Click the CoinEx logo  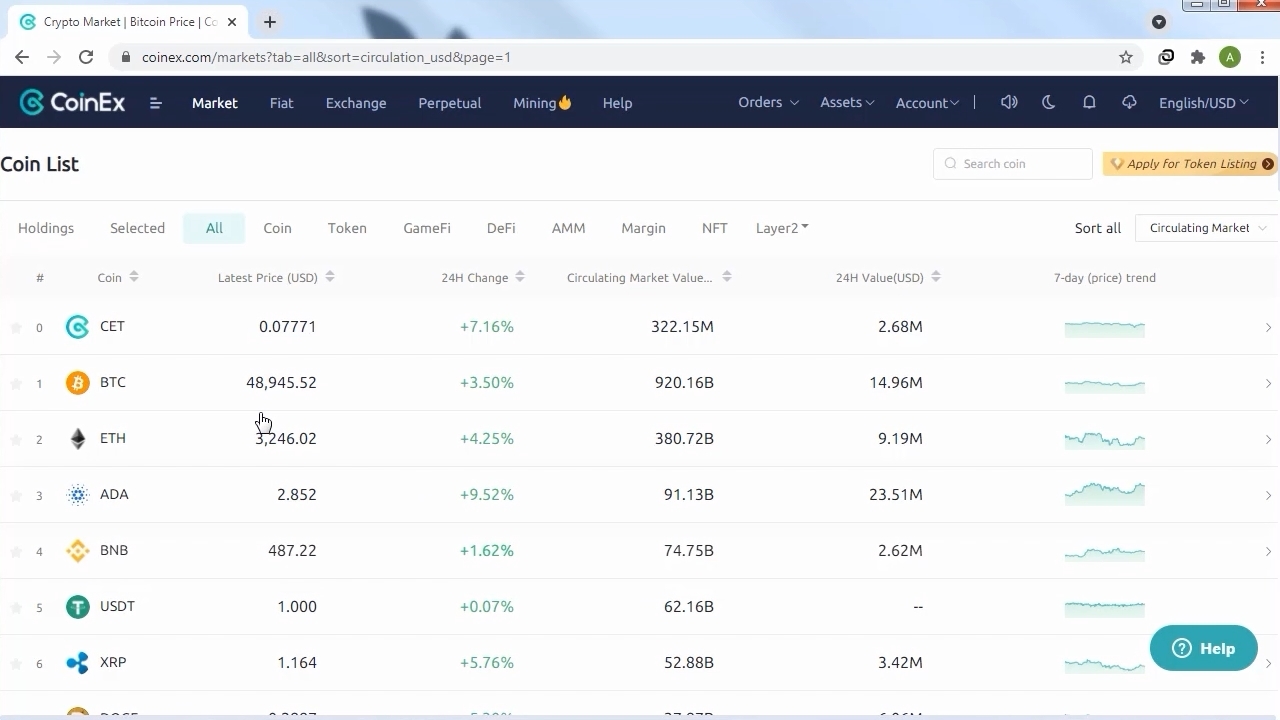(x=72, y=103)
